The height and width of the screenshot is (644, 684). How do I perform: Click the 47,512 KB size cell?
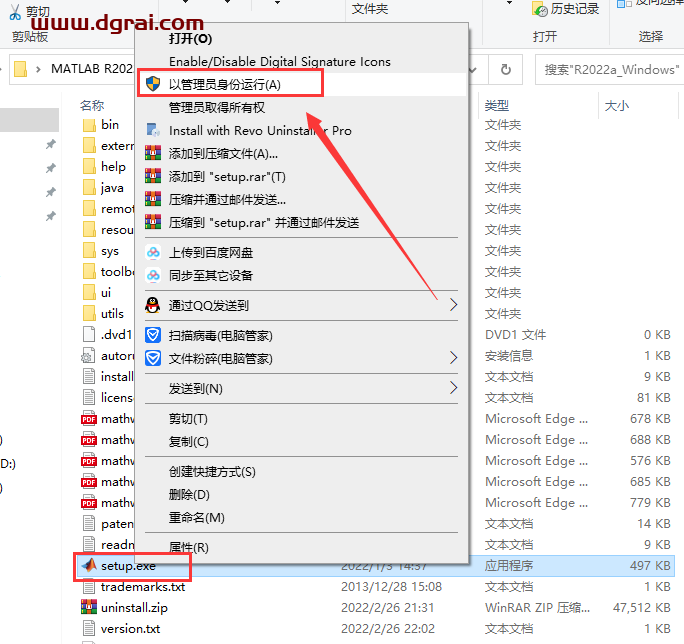tap(642, 607)
